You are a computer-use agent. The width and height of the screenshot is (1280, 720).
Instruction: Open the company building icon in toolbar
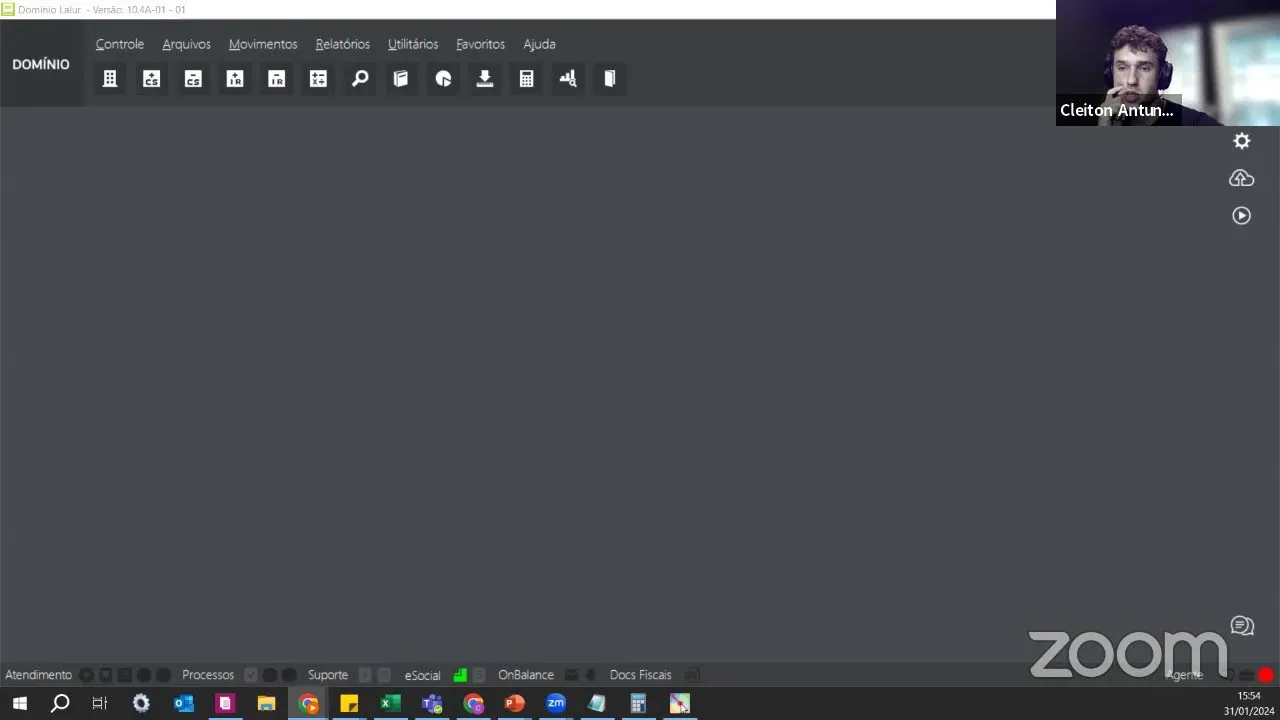(x=110, y=79)
